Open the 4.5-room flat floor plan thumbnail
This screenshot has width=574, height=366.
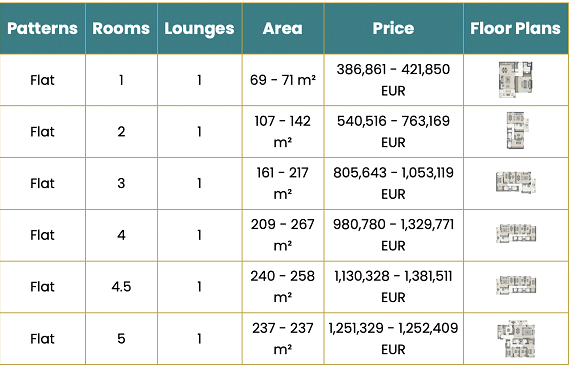click(x=516, y=285)
